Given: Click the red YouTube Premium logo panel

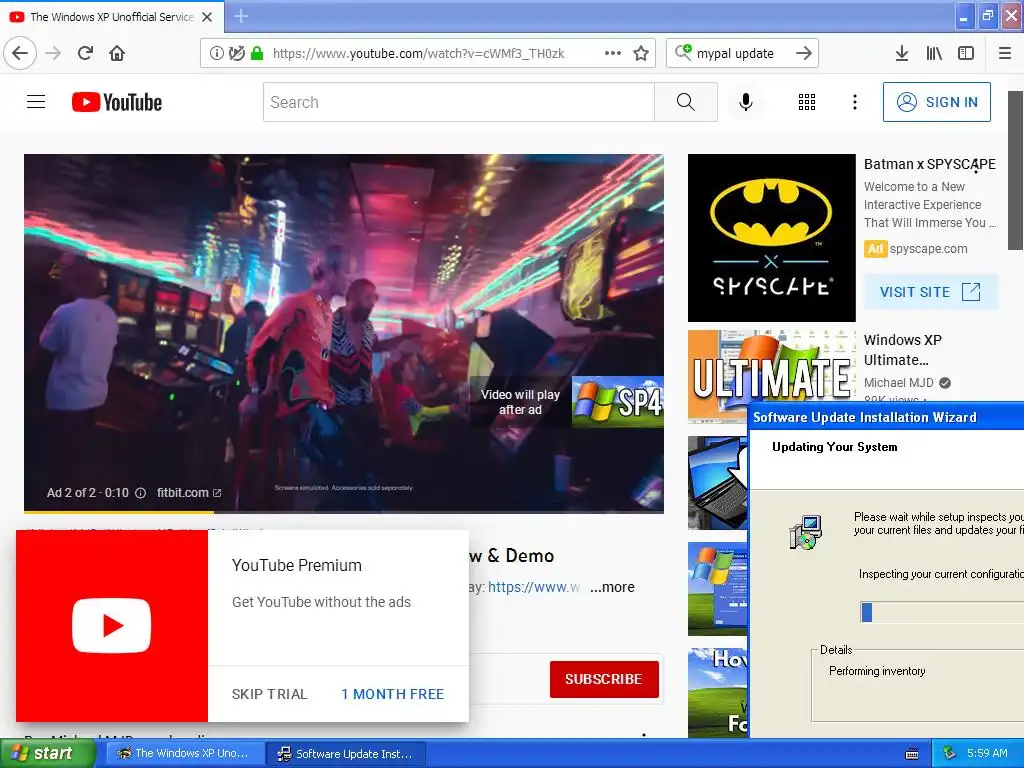Looking at the screenshot, I should coord(112,626).
